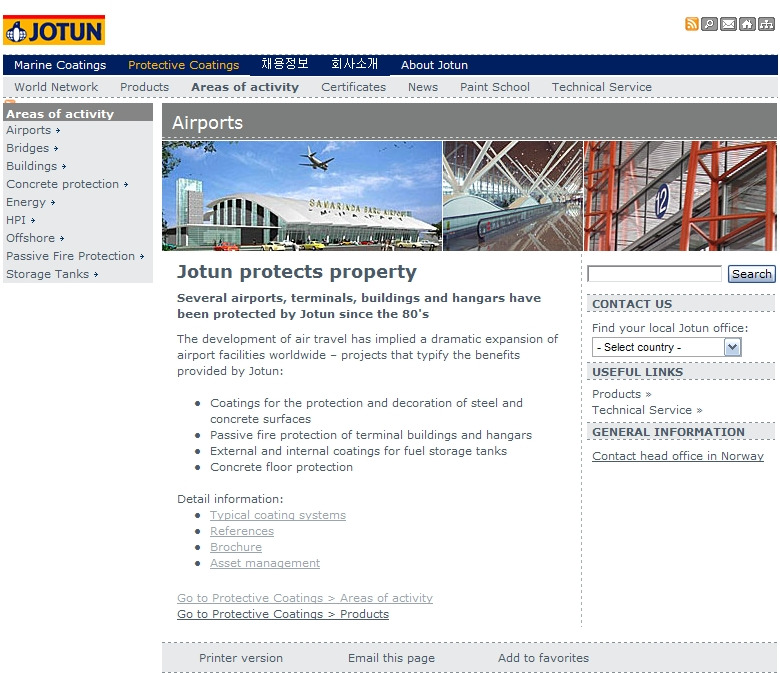Go to Protective Coatings Products link
The height and width of the screenshot is (673, 780).
(x=283, y=614)
